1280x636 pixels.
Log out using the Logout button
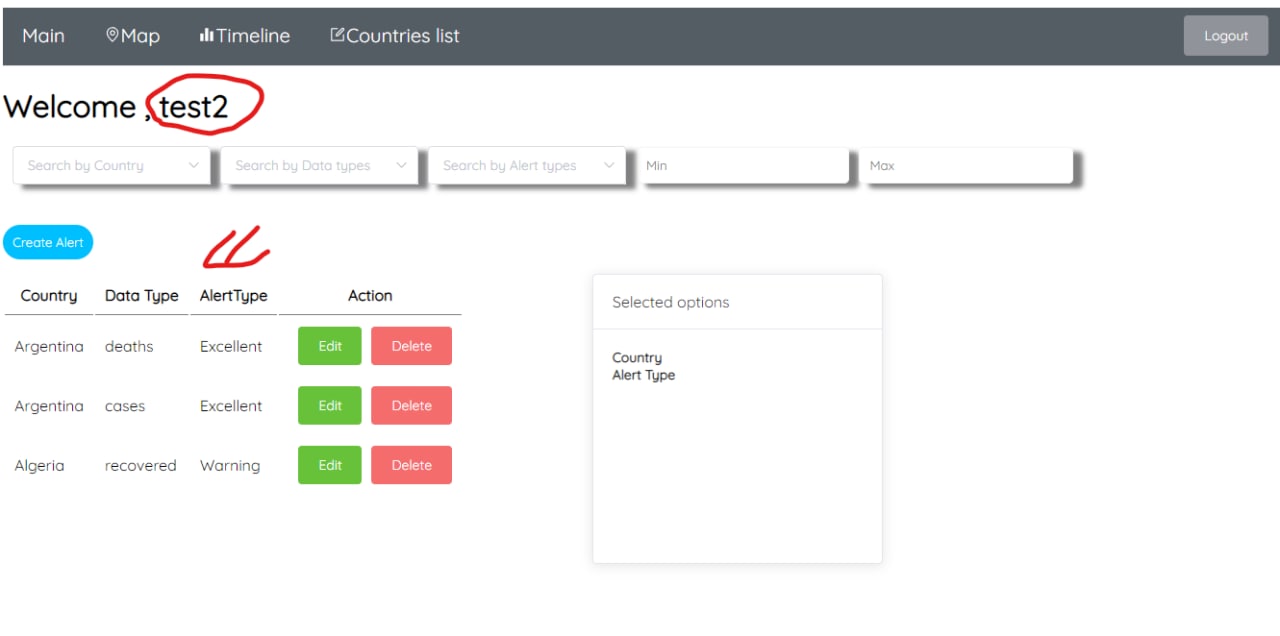pos(1226,36)
